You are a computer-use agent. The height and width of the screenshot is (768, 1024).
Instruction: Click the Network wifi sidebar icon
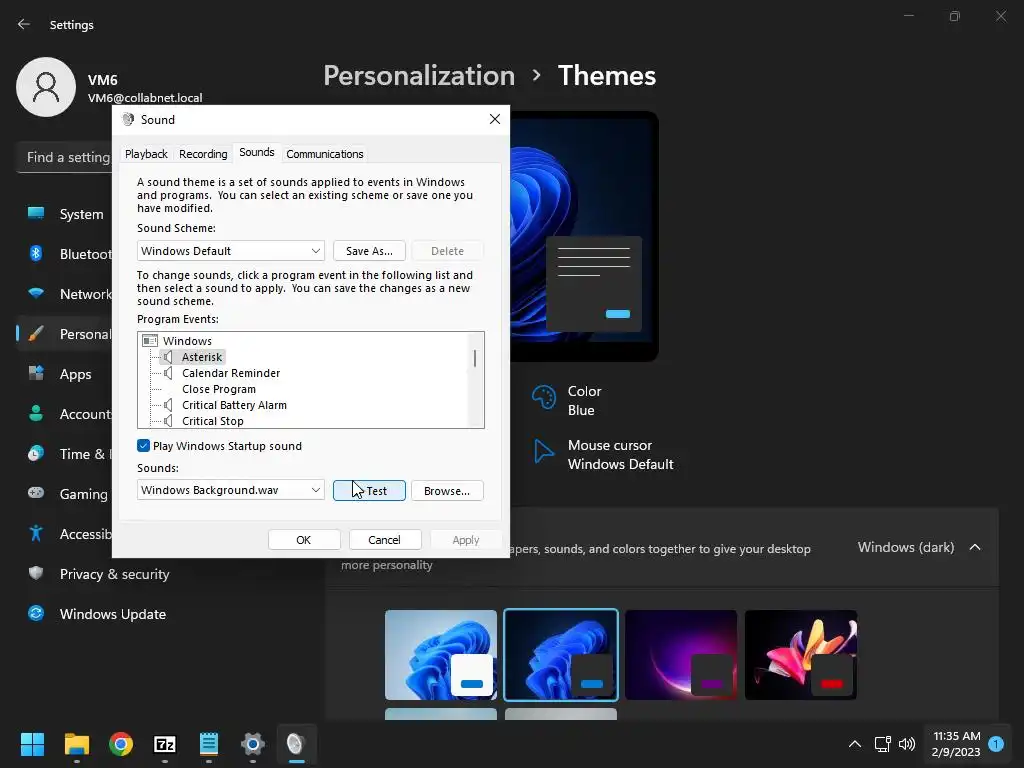coord(36,293)
